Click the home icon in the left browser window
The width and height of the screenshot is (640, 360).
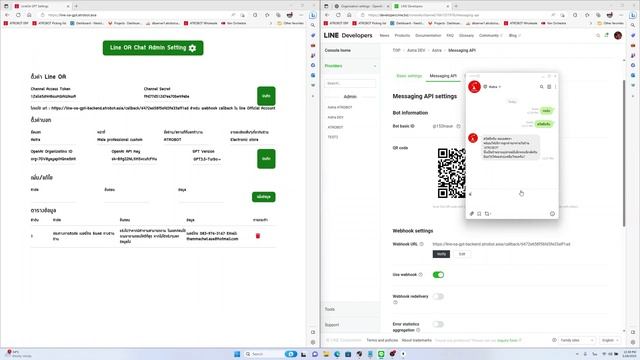29,15
